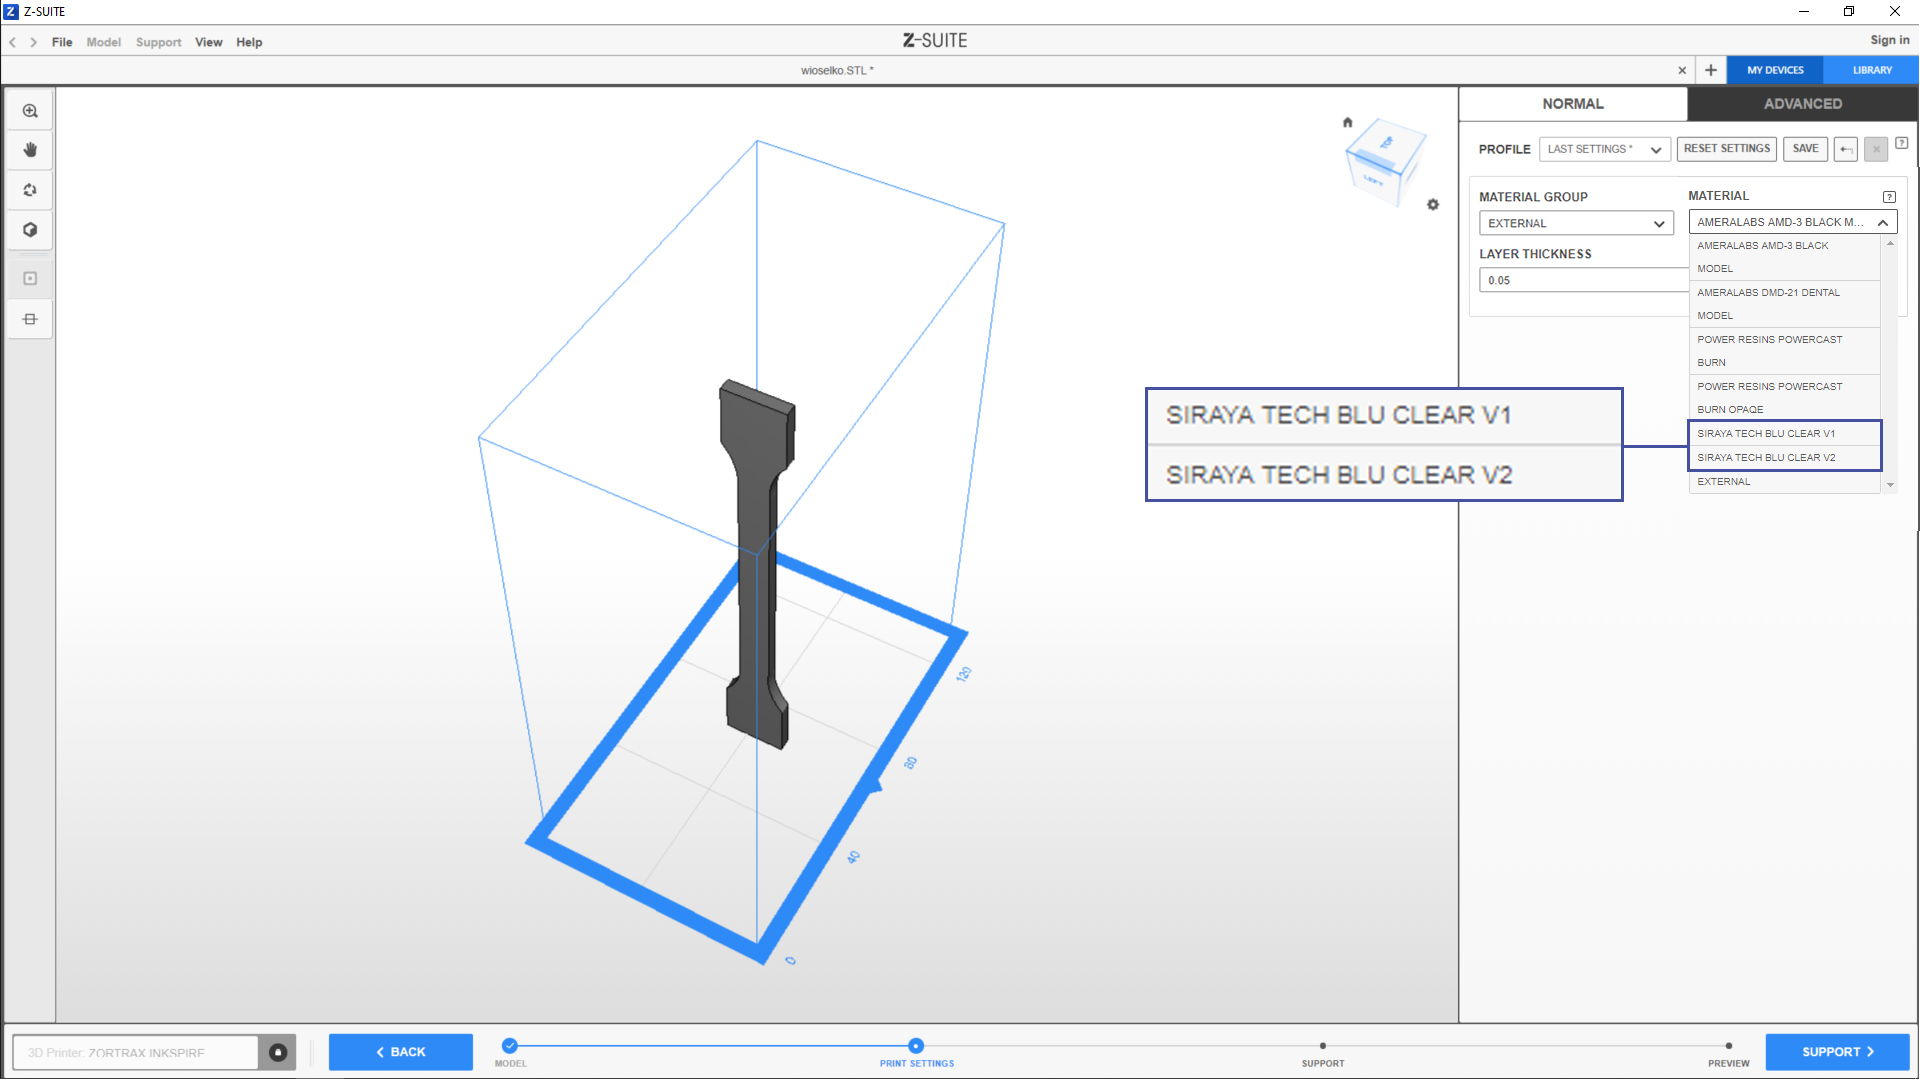Open the view cube options tool
This screenshot has height=1080, width=1920.
[30, 230]
